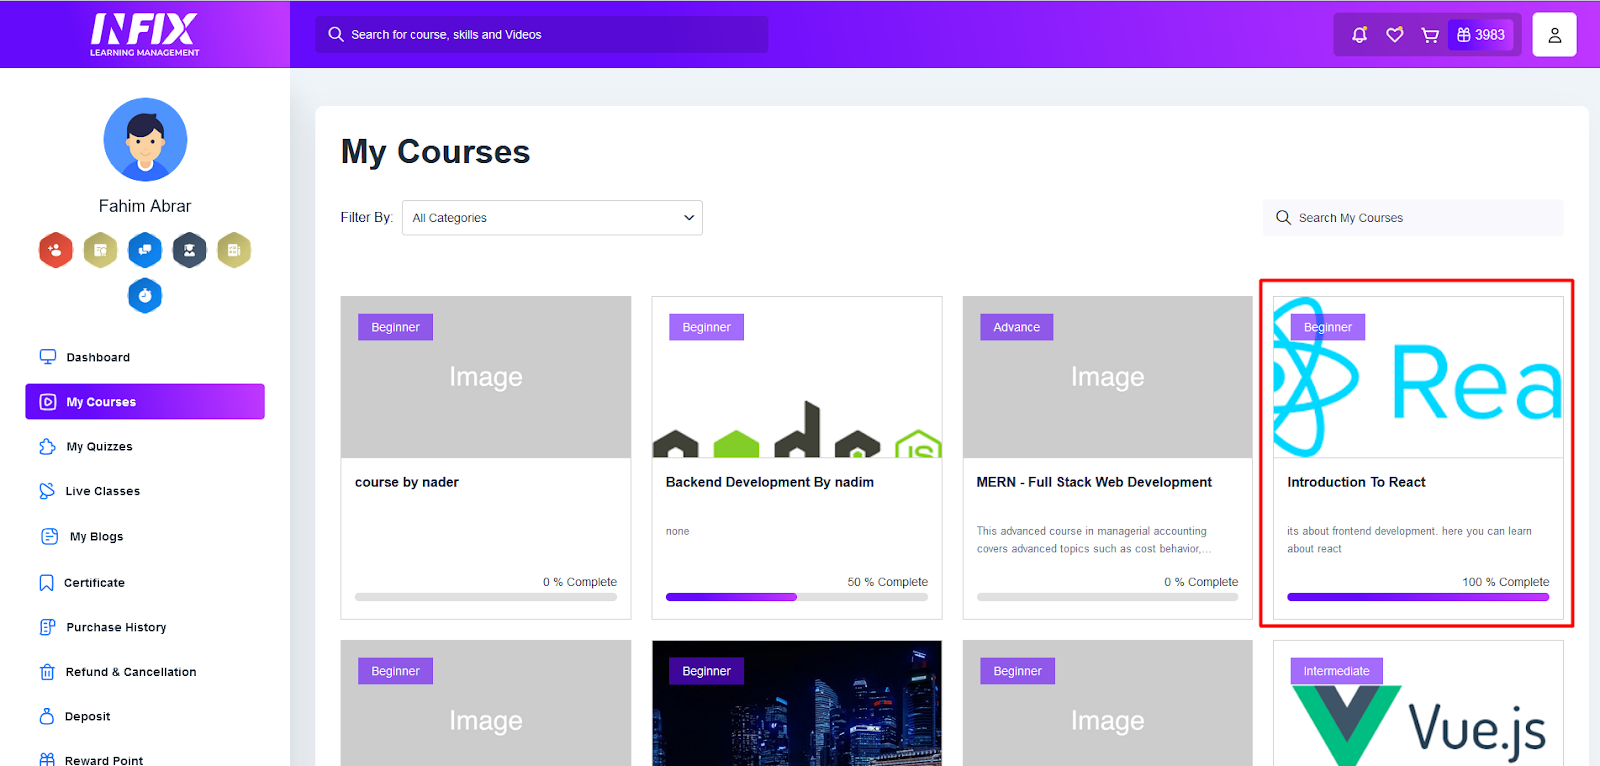
Task: Open Live Classes from the sidebar
Action: tap(103, 491)
